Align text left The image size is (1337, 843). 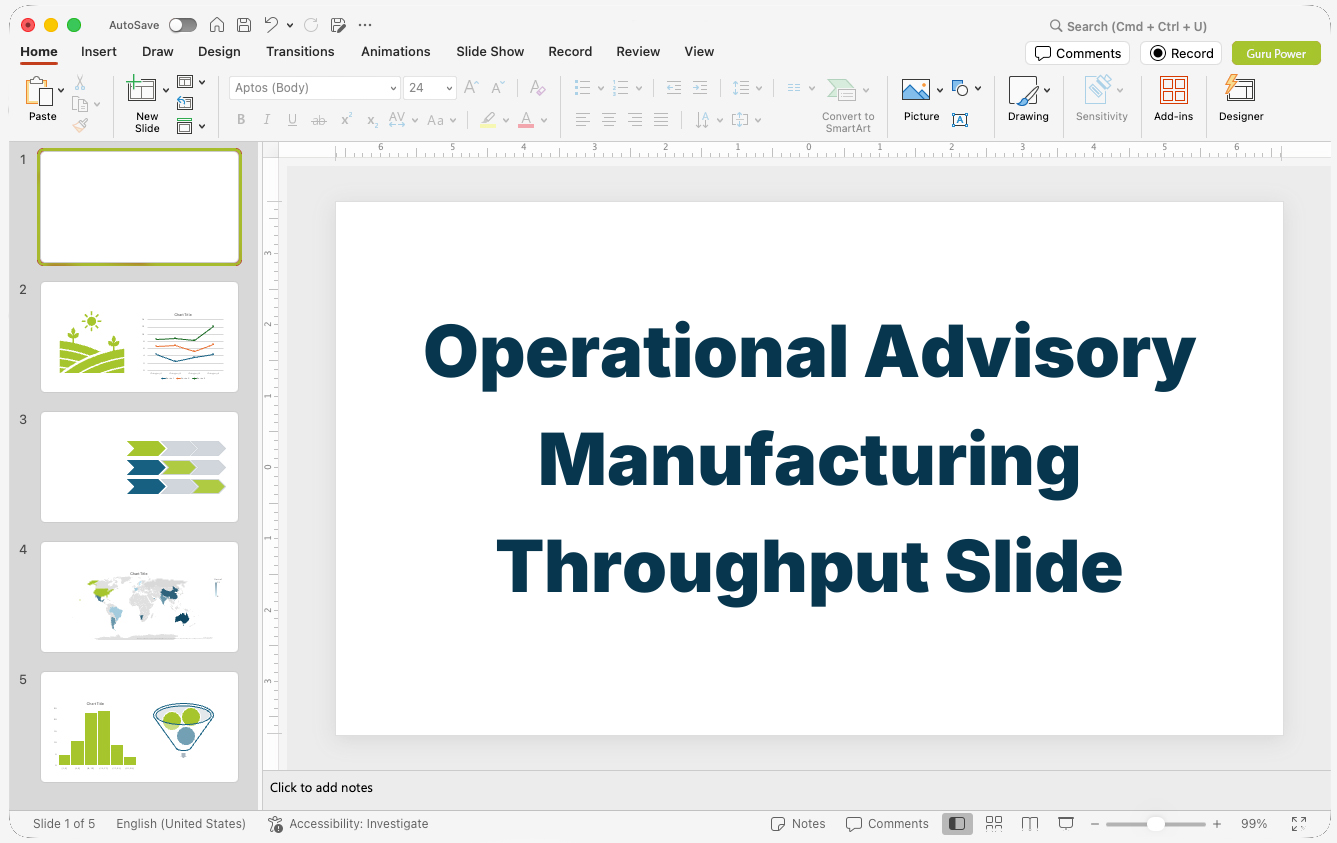click(x=583, y=120)
